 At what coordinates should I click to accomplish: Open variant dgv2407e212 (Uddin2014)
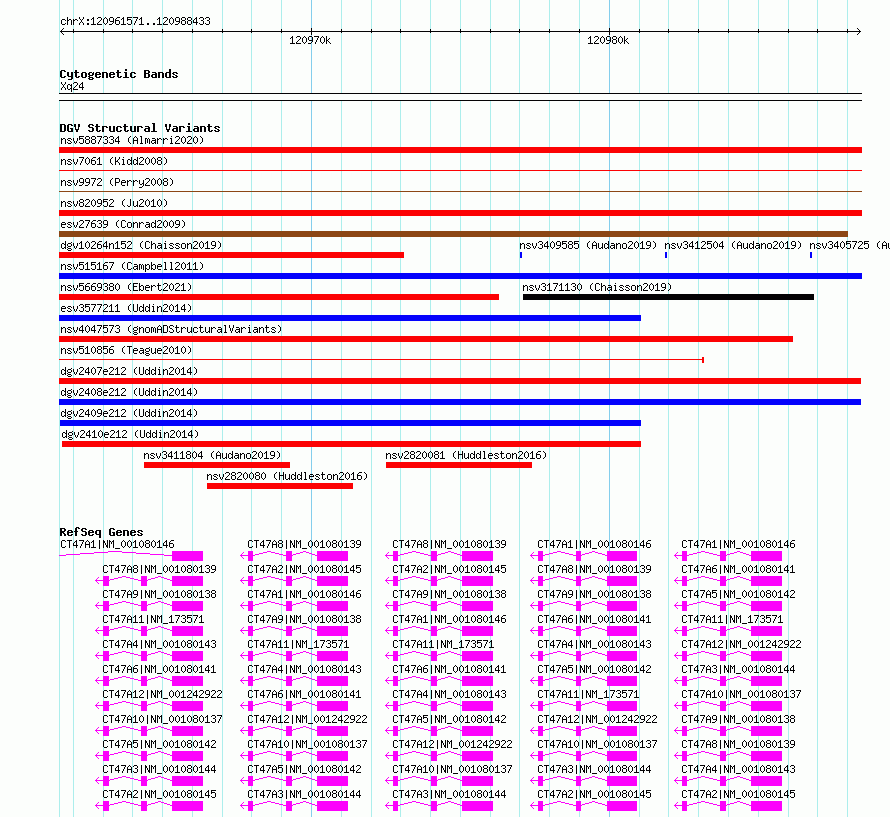460,381
